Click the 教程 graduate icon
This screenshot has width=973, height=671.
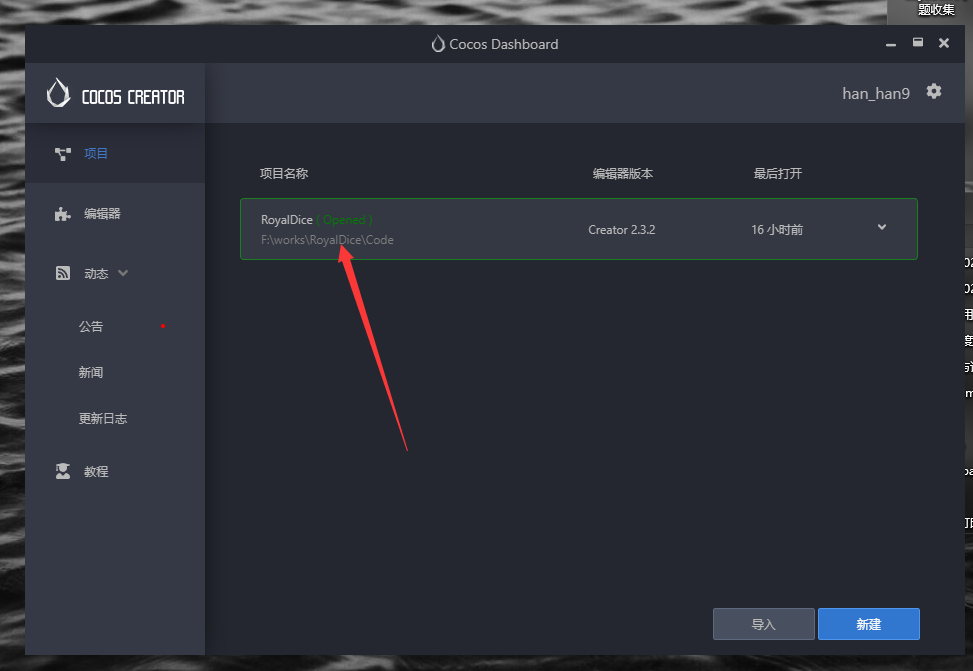tap(63, 472)
